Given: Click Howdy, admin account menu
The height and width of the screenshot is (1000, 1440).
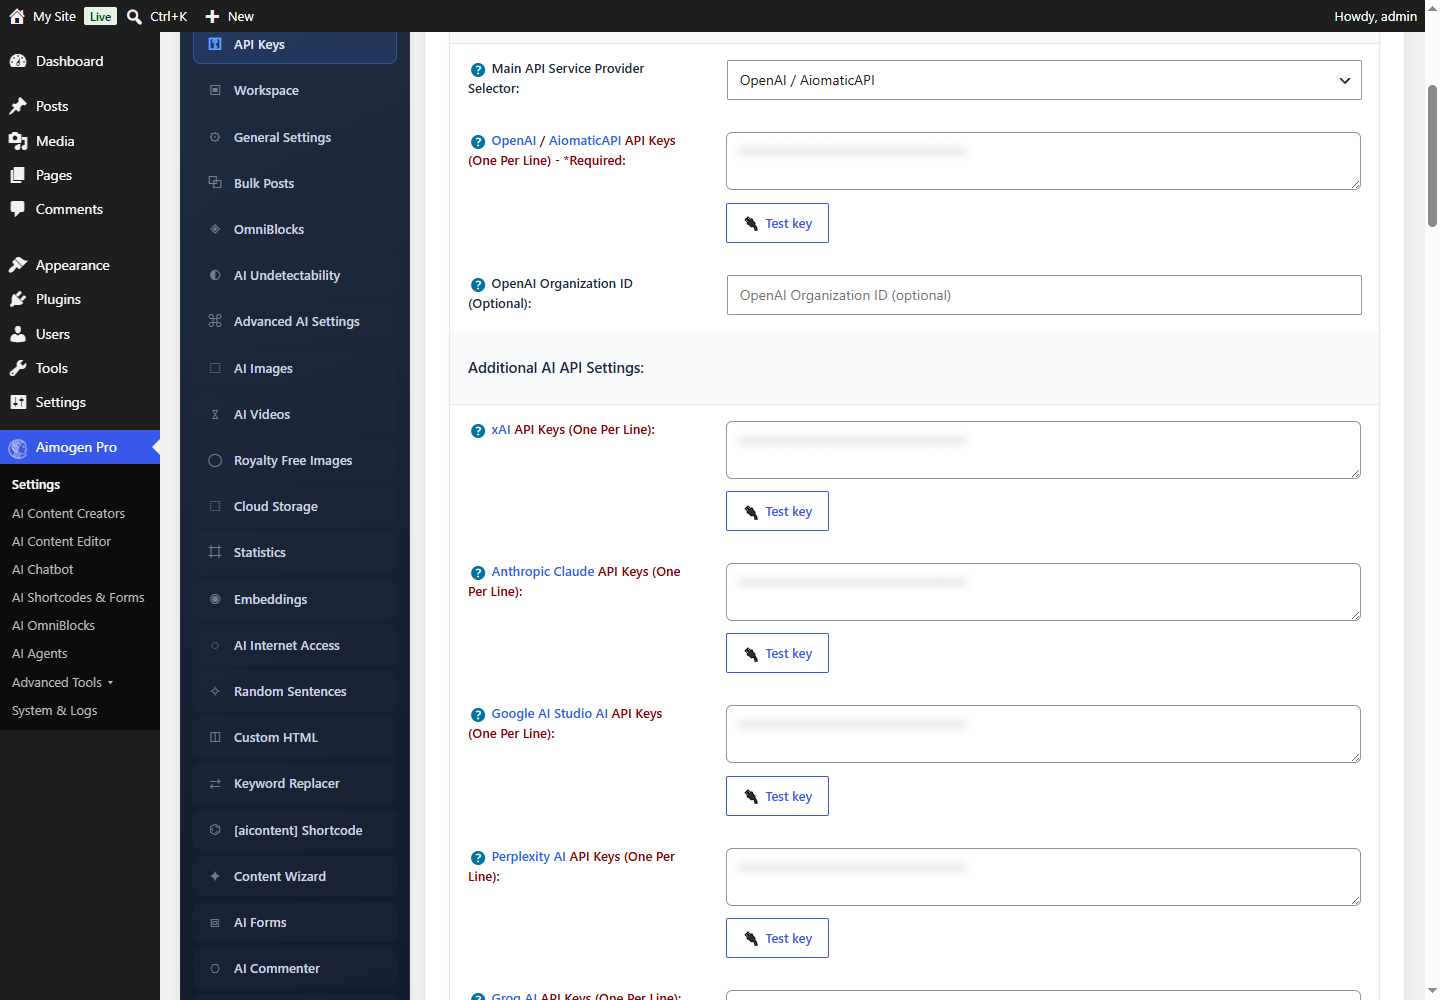Looking at the screenshot, I should click(1375, 16).
